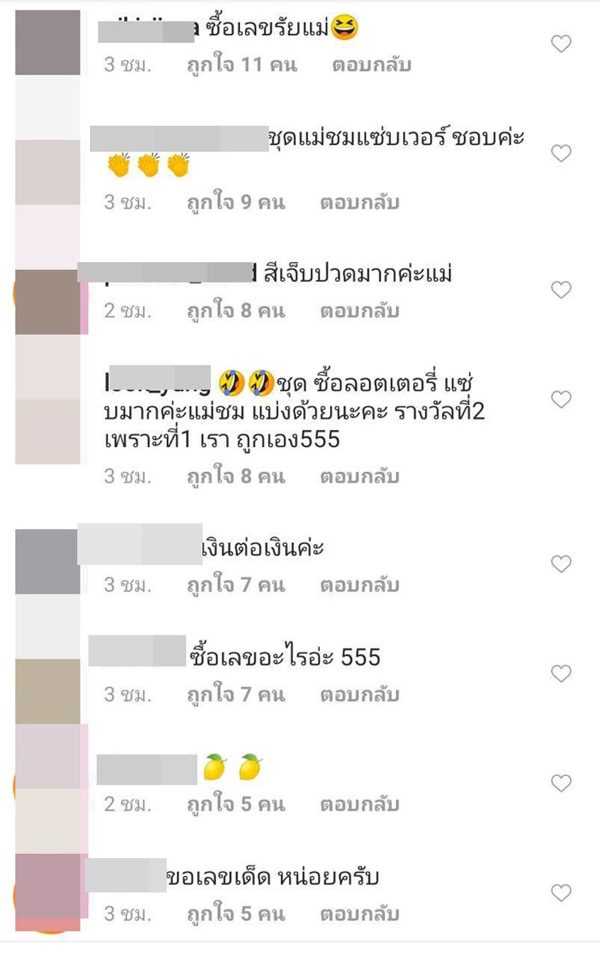Like the "เงินต่อเงินค่ะ" comment
Screen dimensions: 600x954
pos(561,564)
